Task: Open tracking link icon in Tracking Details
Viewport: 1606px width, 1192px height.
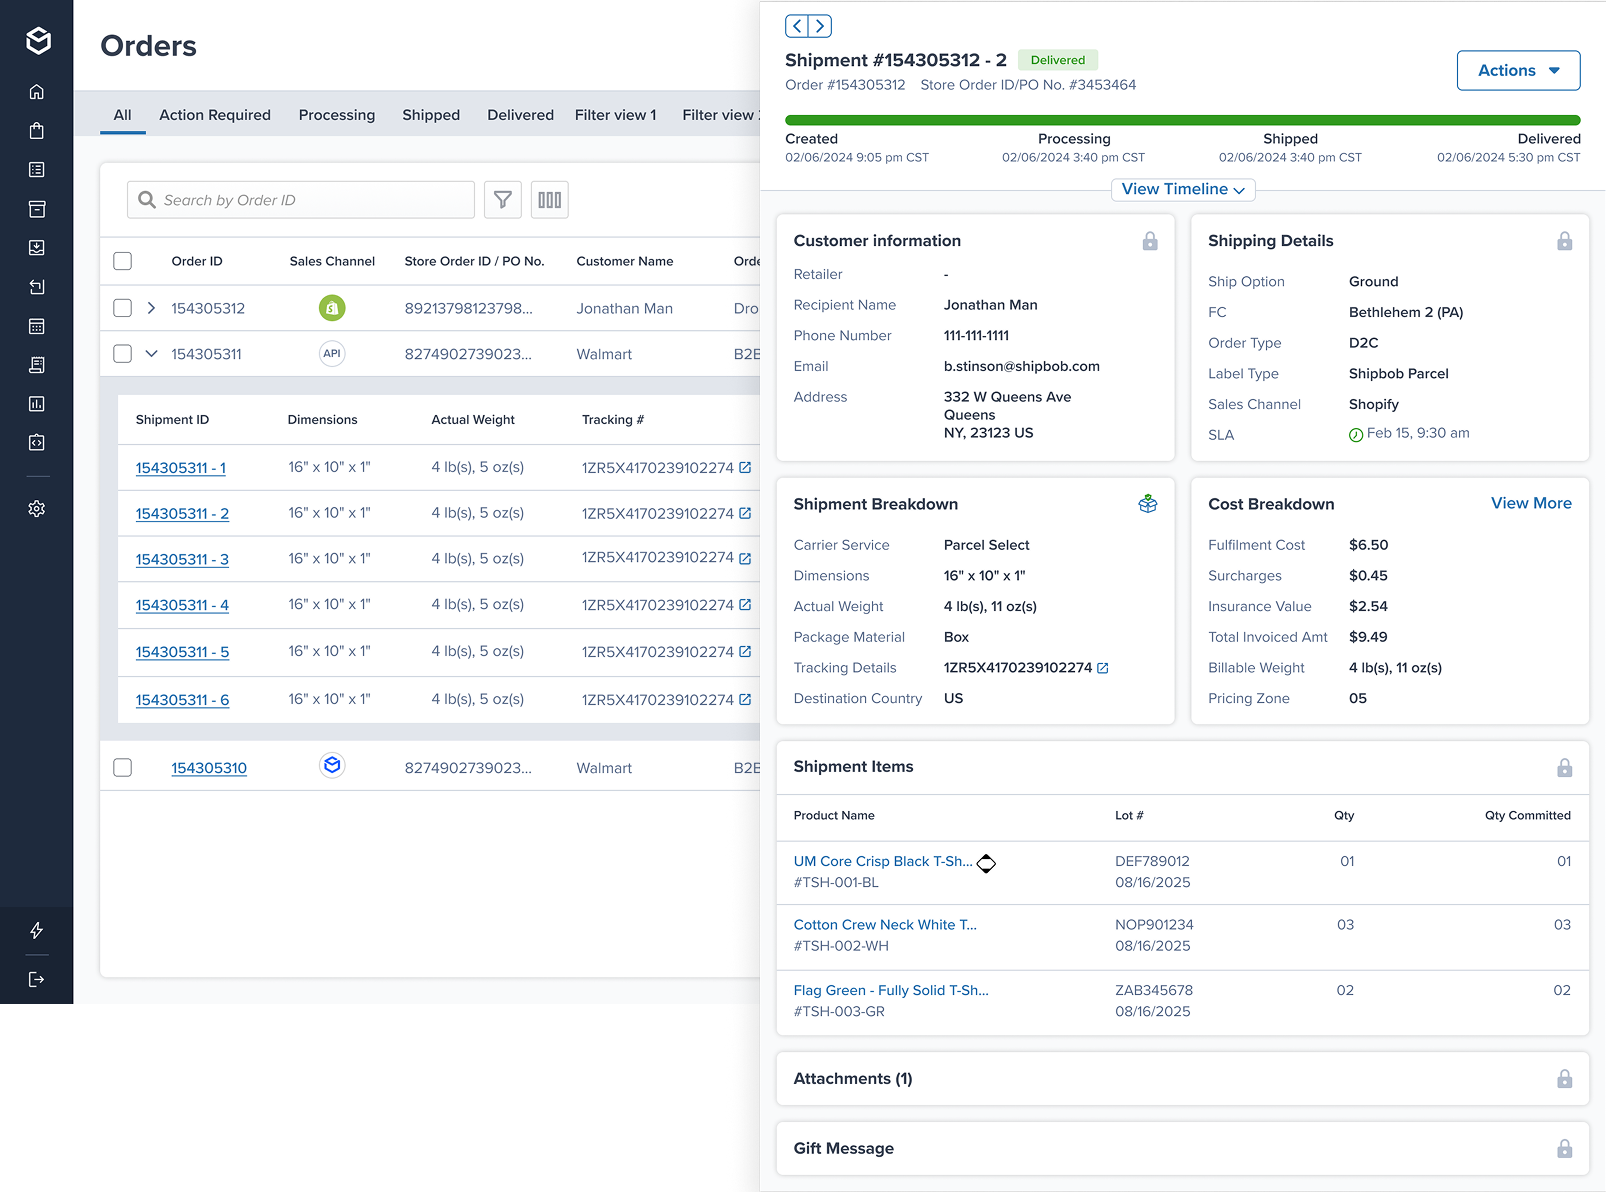Action: pyautogui.click(x=1103, y=668)
